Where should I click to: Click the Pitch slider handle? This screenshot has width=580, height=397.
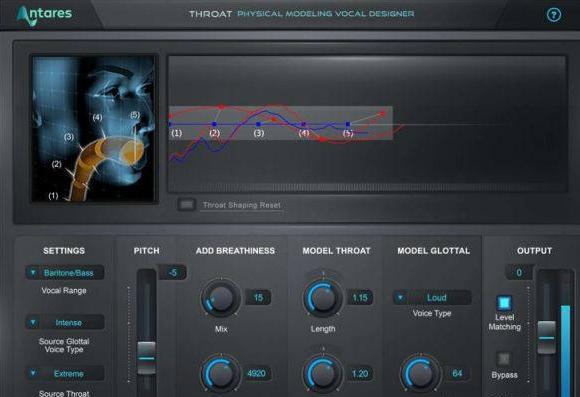point(146,358)
